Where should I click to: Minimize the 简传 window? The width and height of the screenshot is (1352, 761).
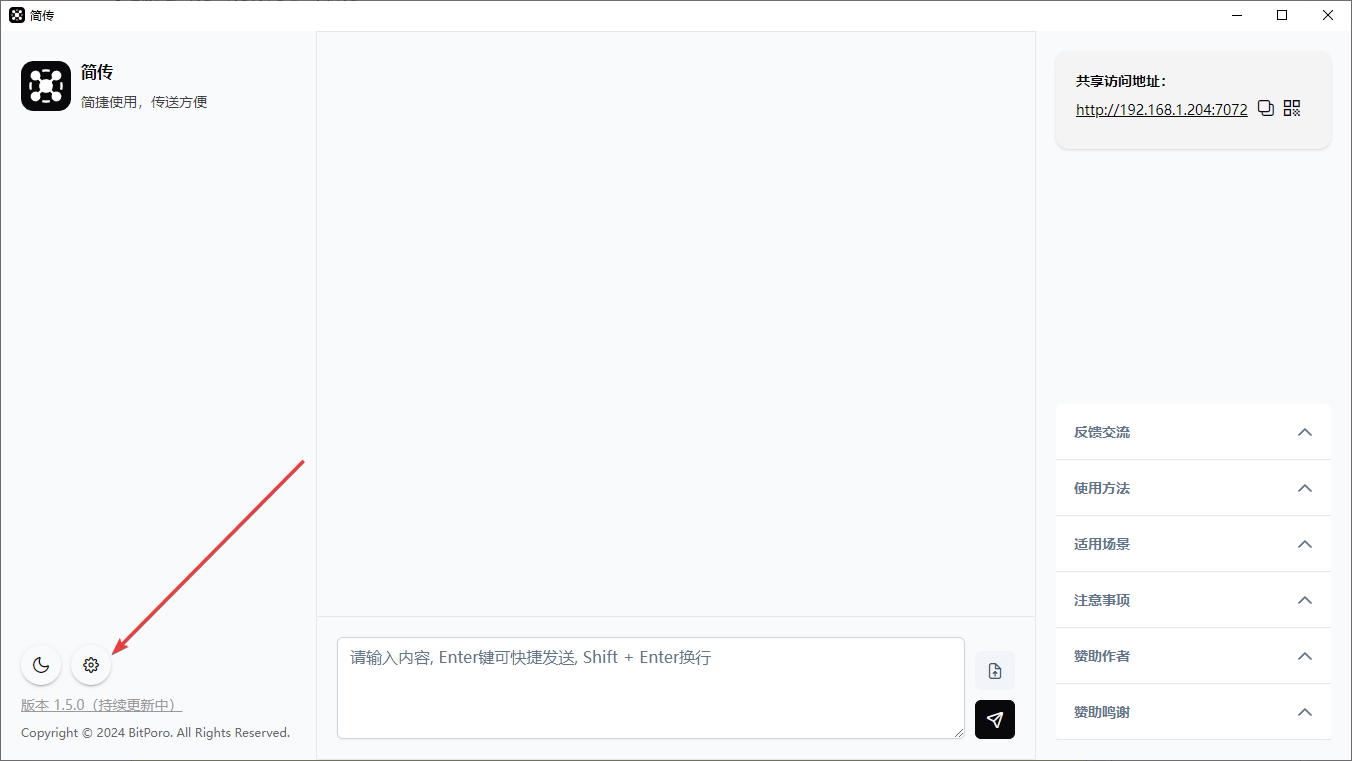tap(1236, 15)
